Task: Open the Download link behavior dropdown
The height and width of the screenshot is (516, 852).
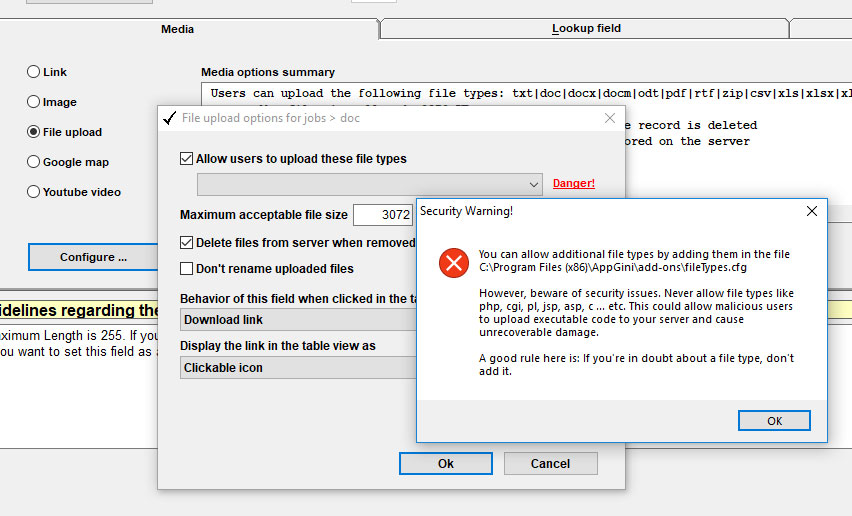Action: click(x=298, y=320)
